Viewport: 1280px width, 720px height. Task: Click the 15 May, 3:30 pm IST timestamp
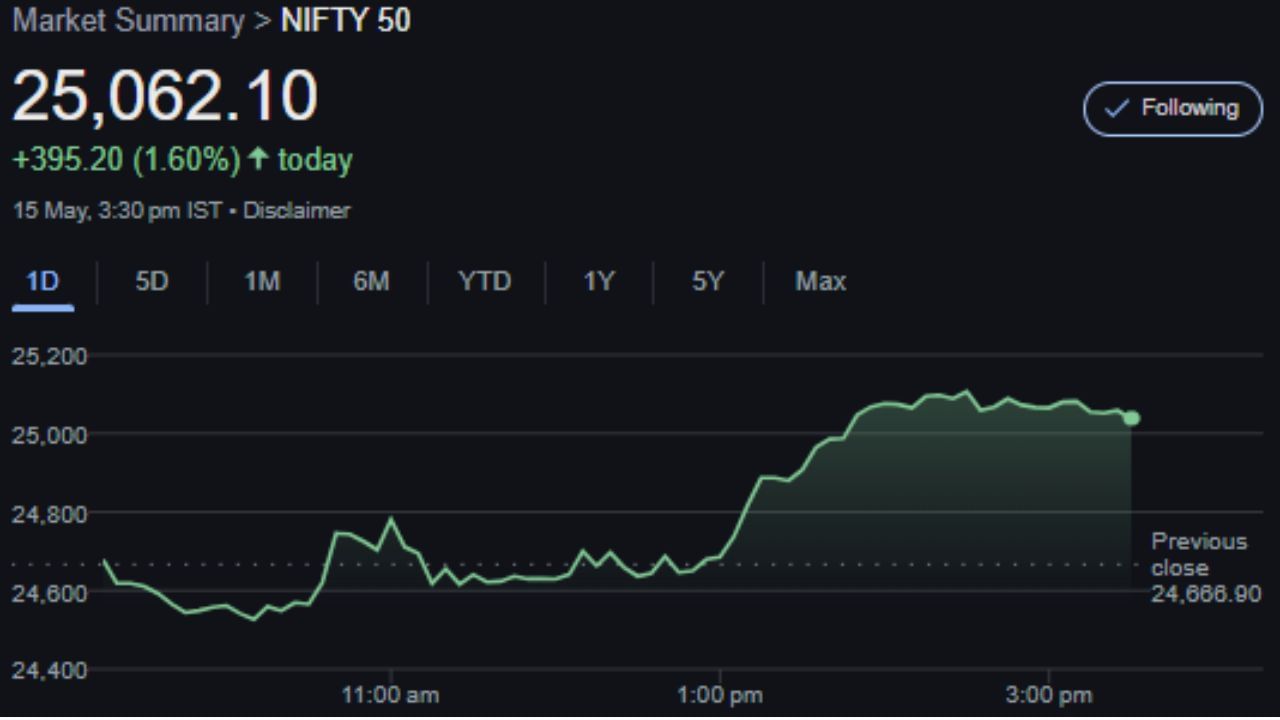pyautogui.click(x=117, y=211)
